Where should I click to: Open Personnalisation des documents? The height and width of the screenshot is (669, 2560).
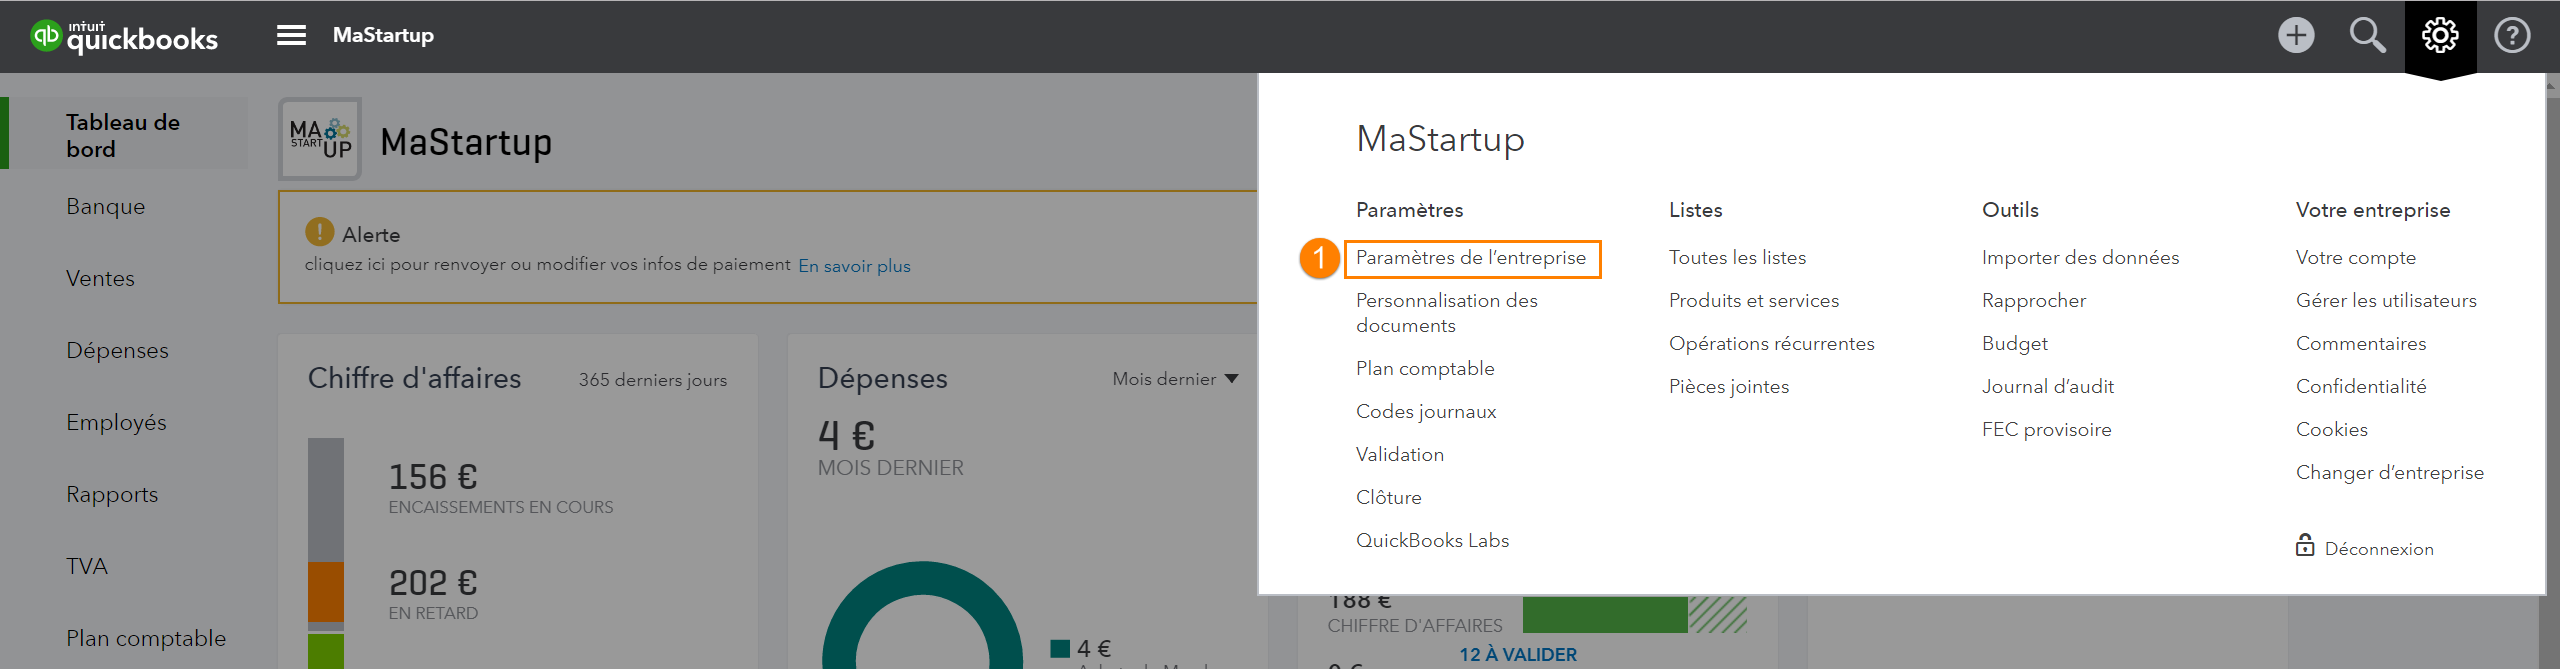1447,313
